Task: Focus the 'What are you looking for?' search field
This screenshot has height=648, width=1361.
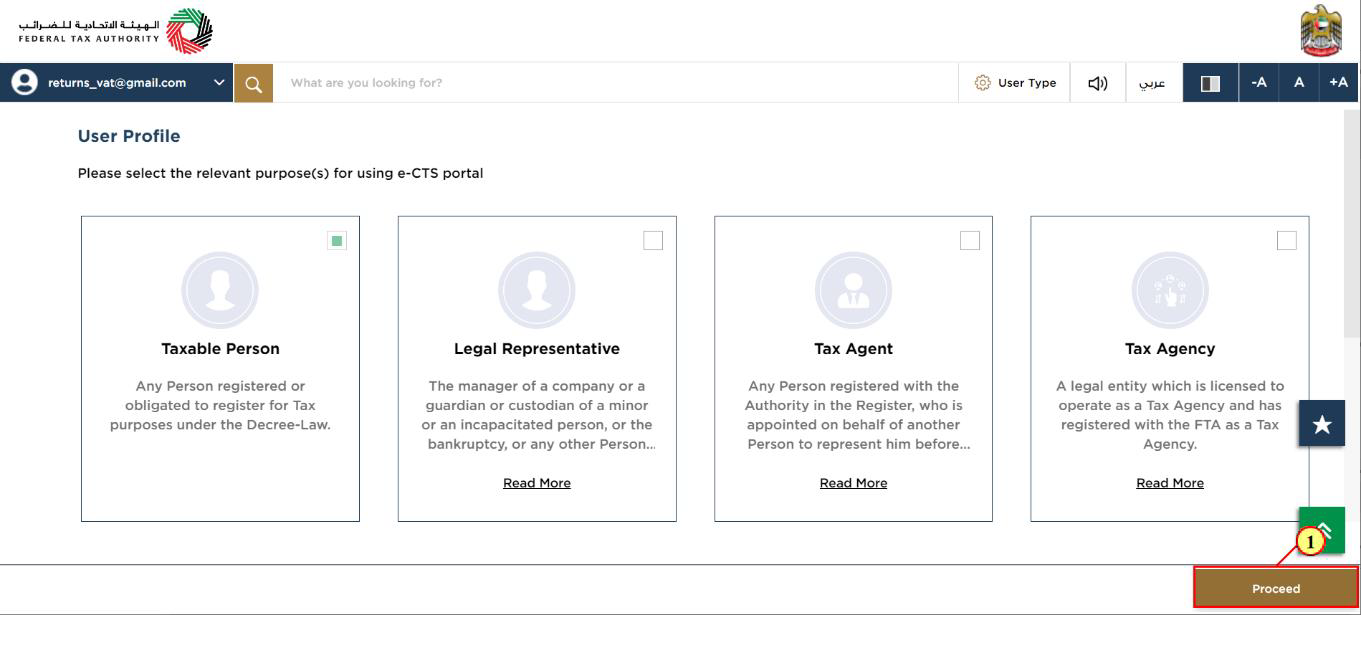Action: 615,83
